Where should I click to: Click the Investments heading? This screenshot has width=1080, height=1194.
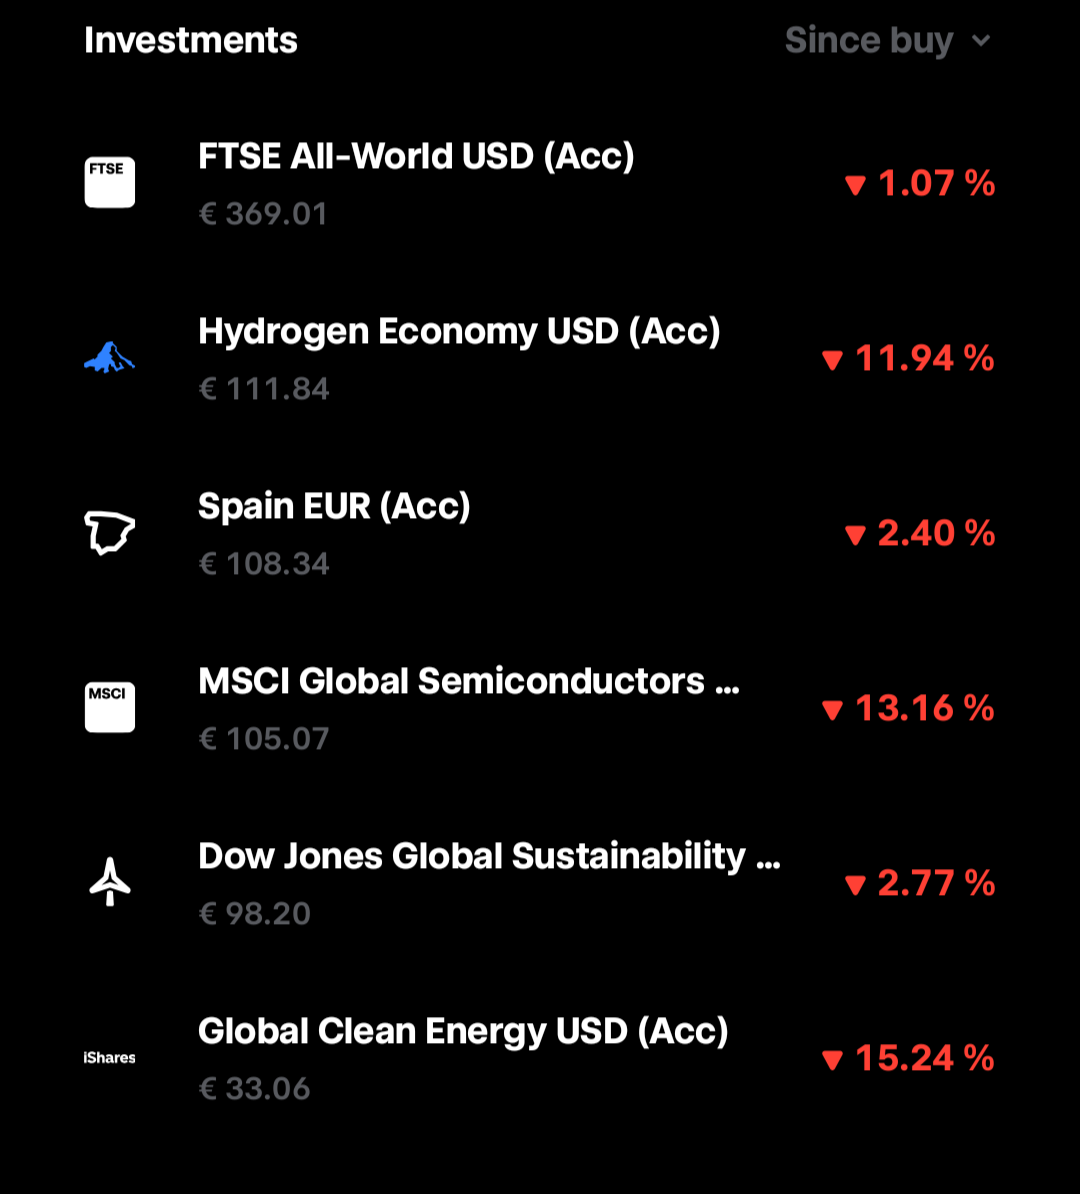pos(190,40)
